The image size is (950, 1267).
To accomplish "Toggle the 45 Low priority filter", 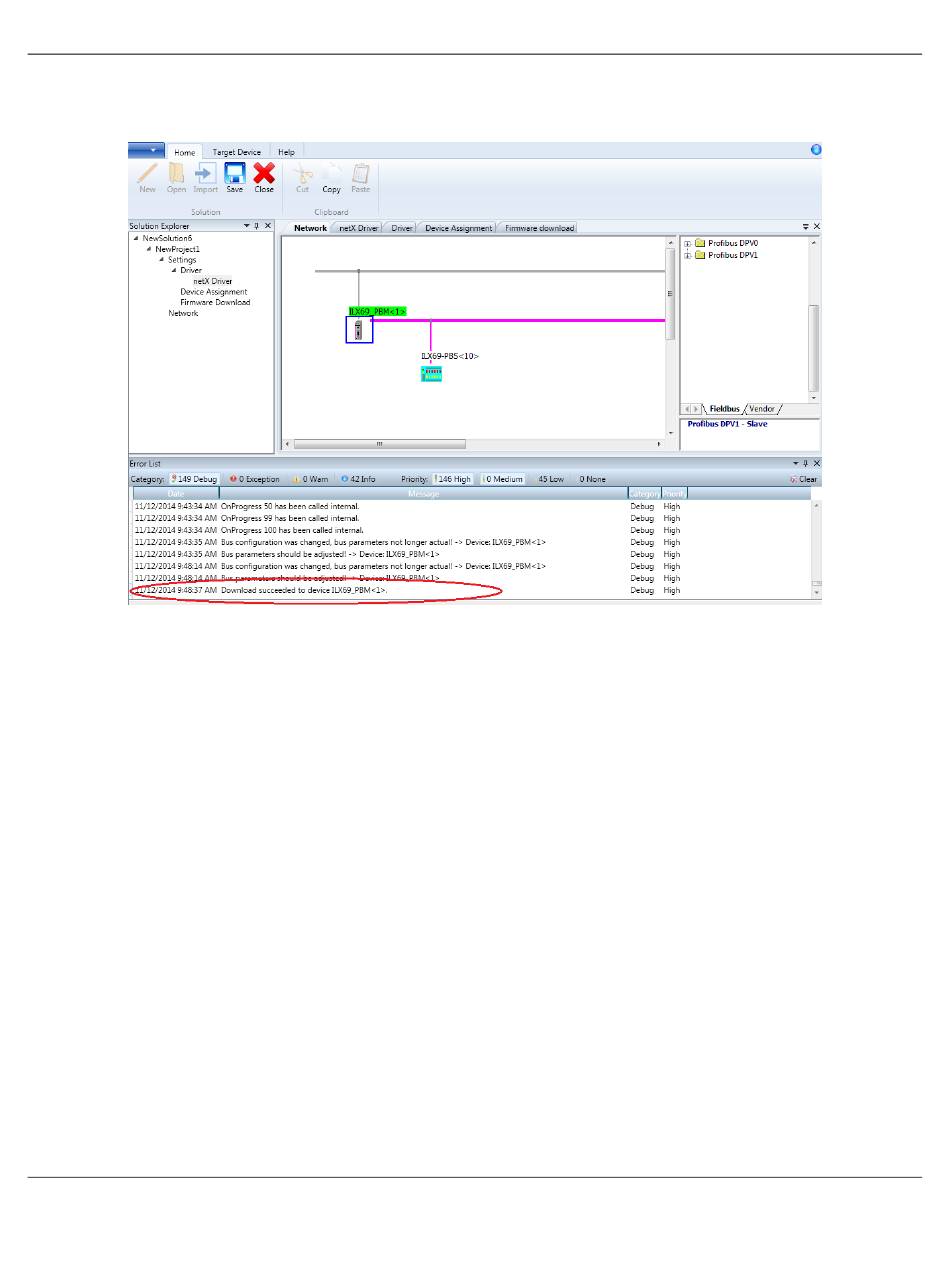I will coord(551,479).
